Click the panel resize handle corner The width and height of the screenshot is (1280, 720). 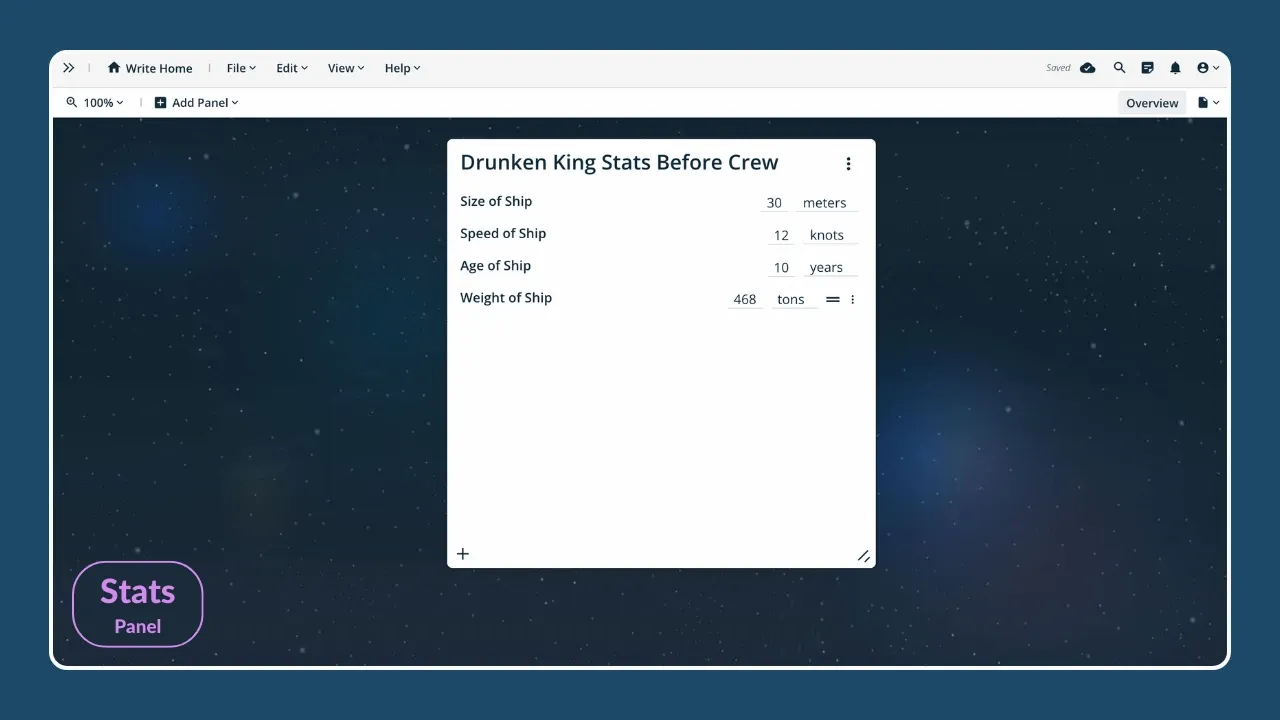863,556
